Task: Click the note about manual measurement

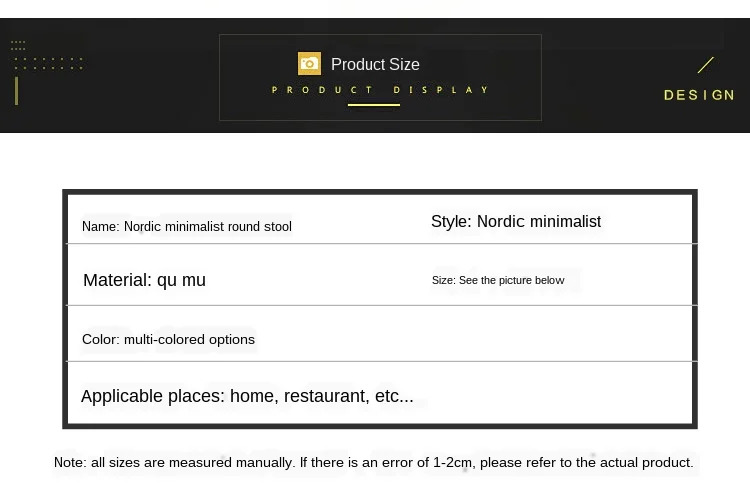Action: click(x=374, y=463)
